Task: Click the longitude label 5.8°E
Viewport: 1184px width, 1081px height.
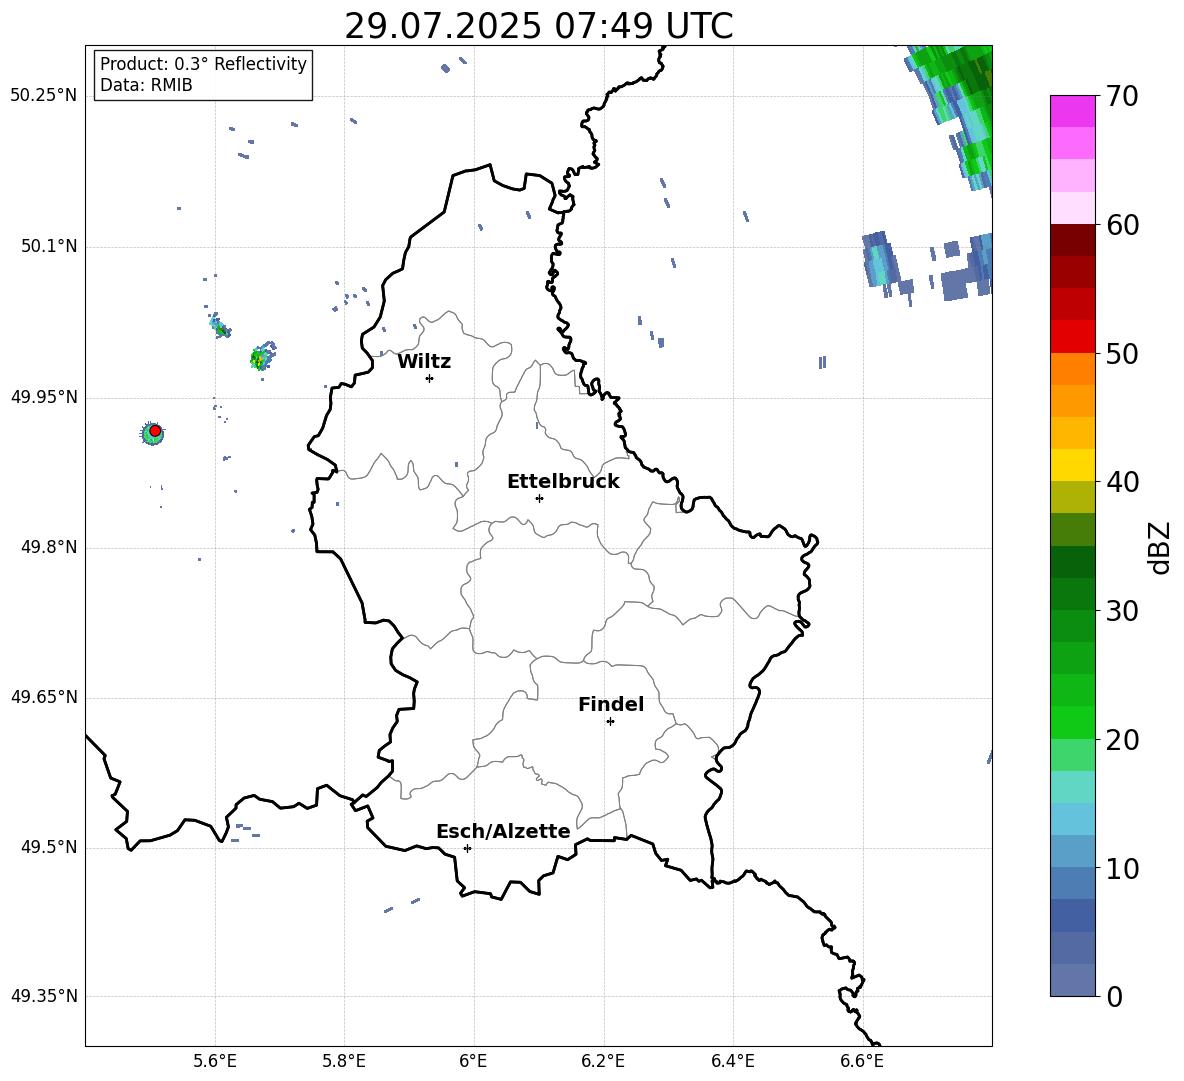Action: coord(344,1061)
